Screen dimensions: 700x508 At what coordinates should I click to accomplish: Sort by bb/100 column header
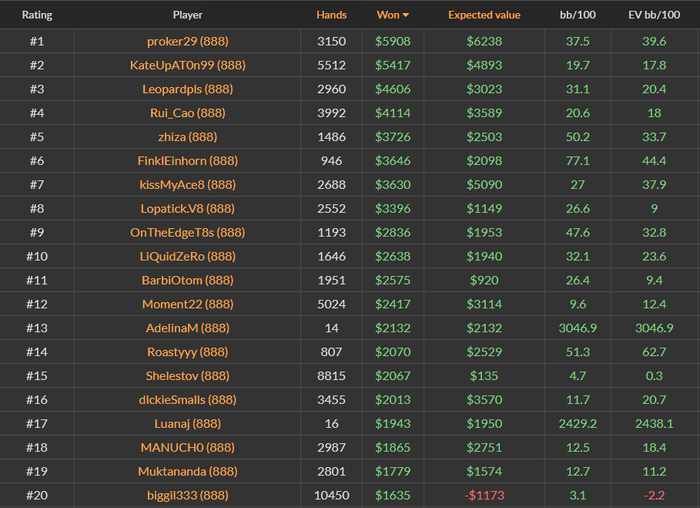pos(577,16)
